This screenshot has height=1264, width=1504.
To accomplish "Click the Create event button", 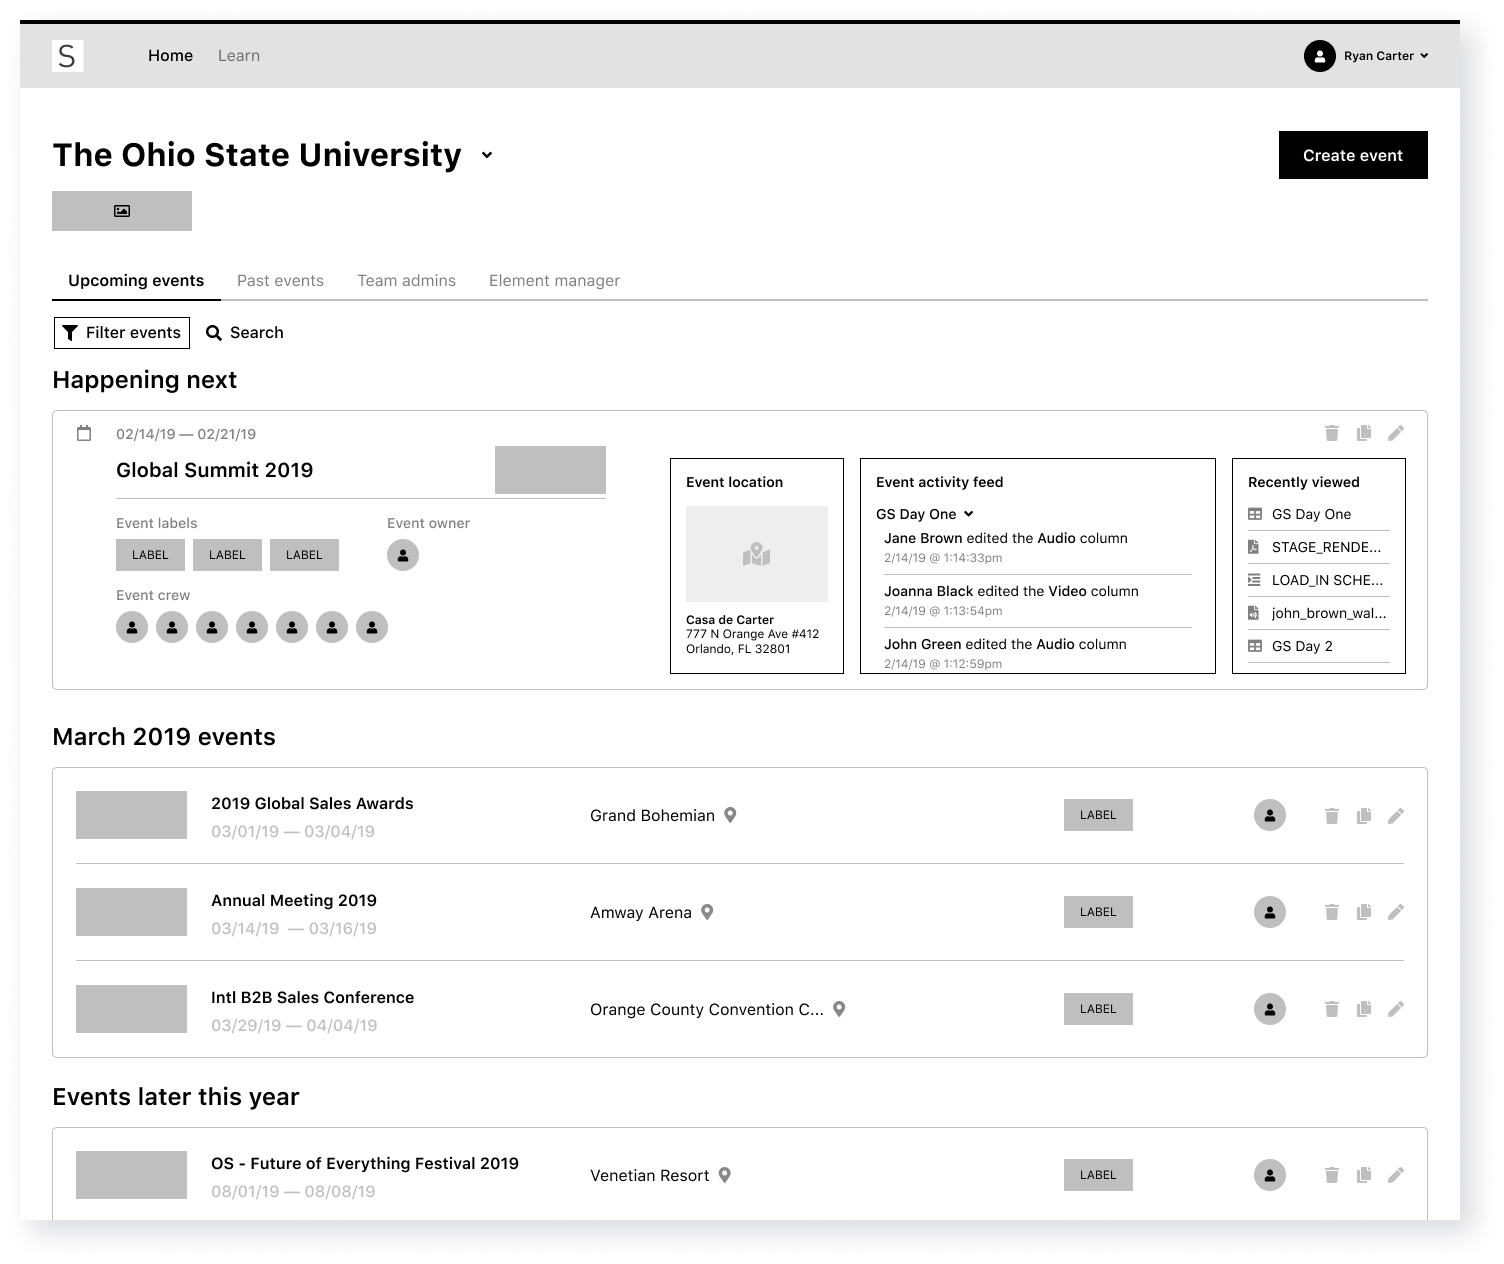I will [x=1353, y=155].
